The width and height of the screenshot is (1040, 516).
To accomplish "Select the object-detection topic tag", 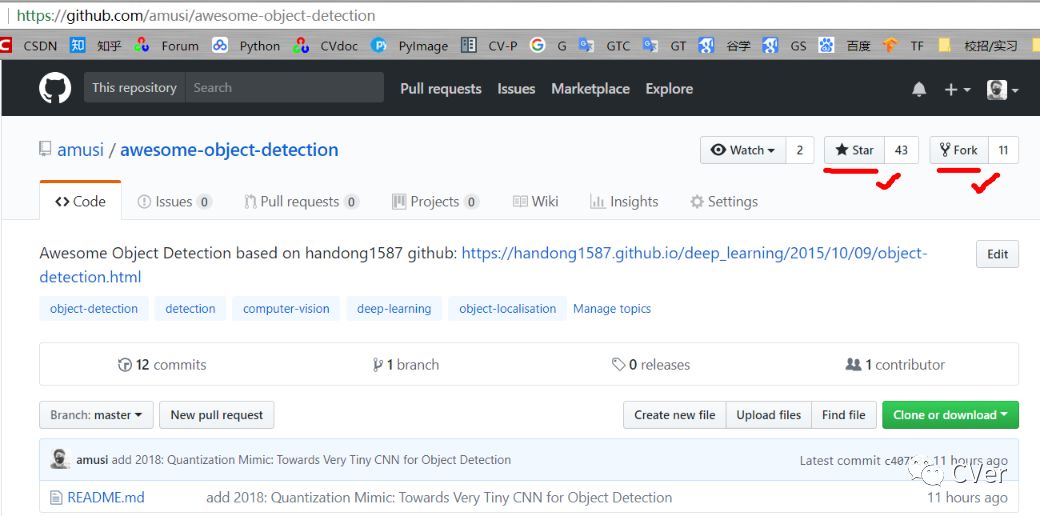I will pyautogui.click(x=94, y=308).
